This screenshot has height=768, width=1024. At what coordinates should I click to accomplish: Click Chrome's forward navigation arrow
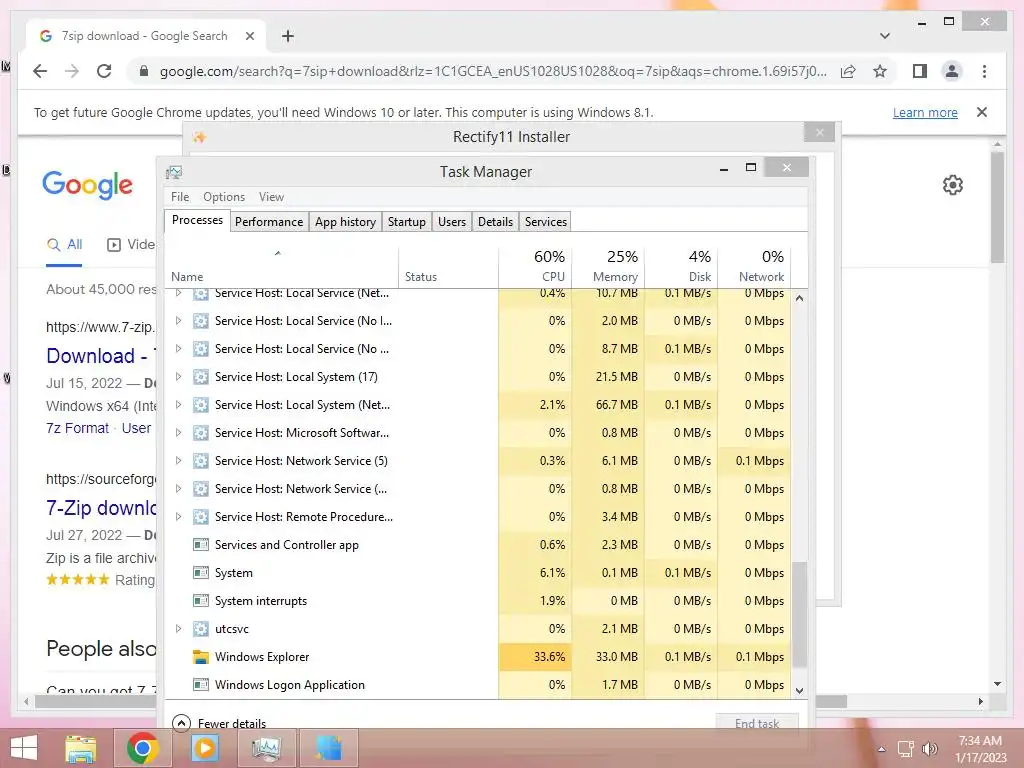72,71
